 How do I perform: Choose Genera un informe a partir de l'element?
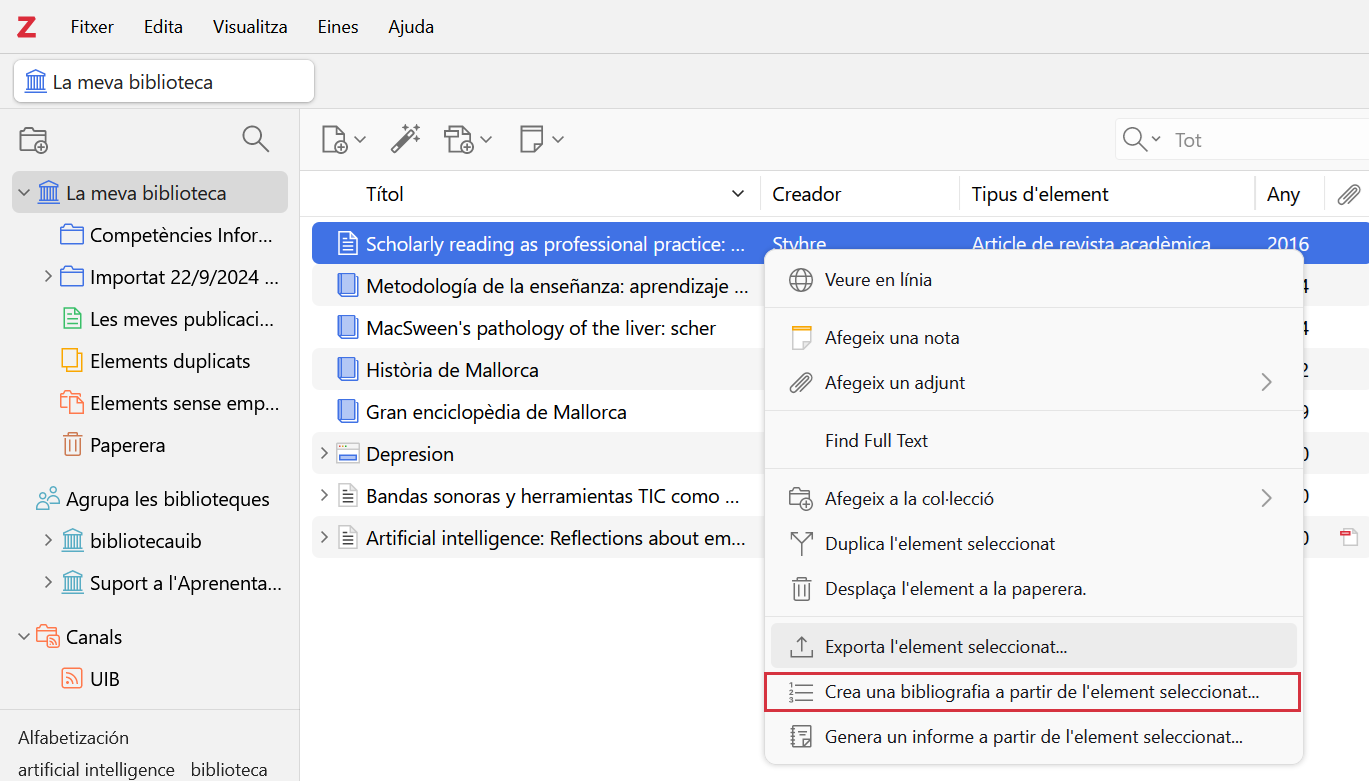pos(1034,737)
